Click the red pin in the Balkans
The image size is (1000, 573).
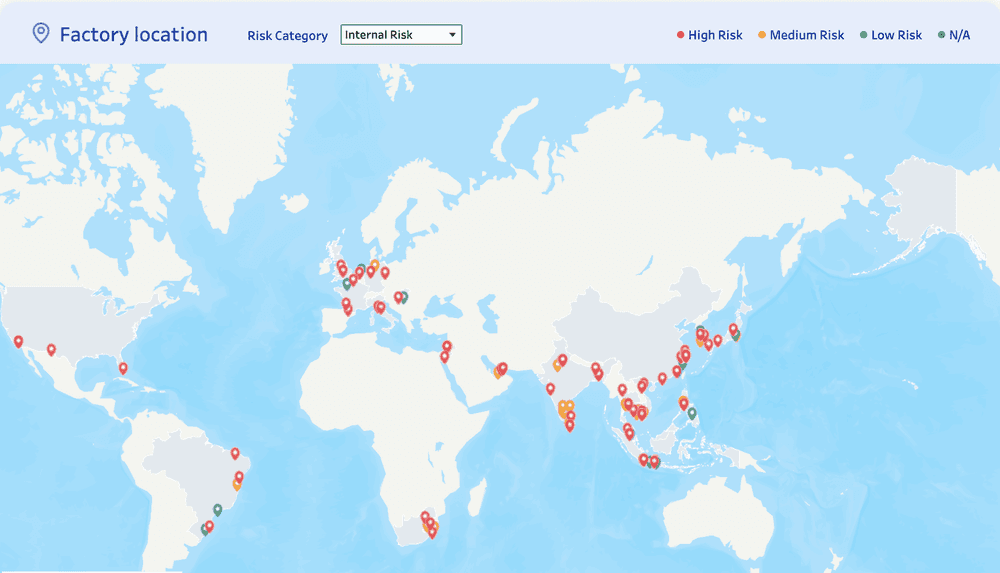coord(399,297)
